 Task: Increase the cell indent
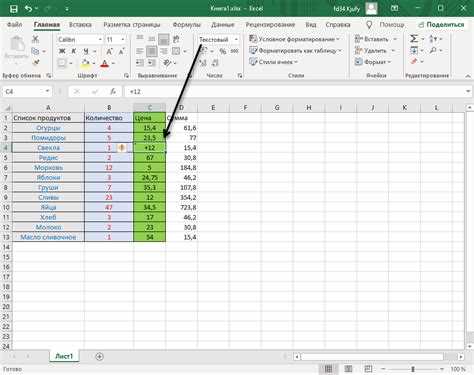(152, 63)
